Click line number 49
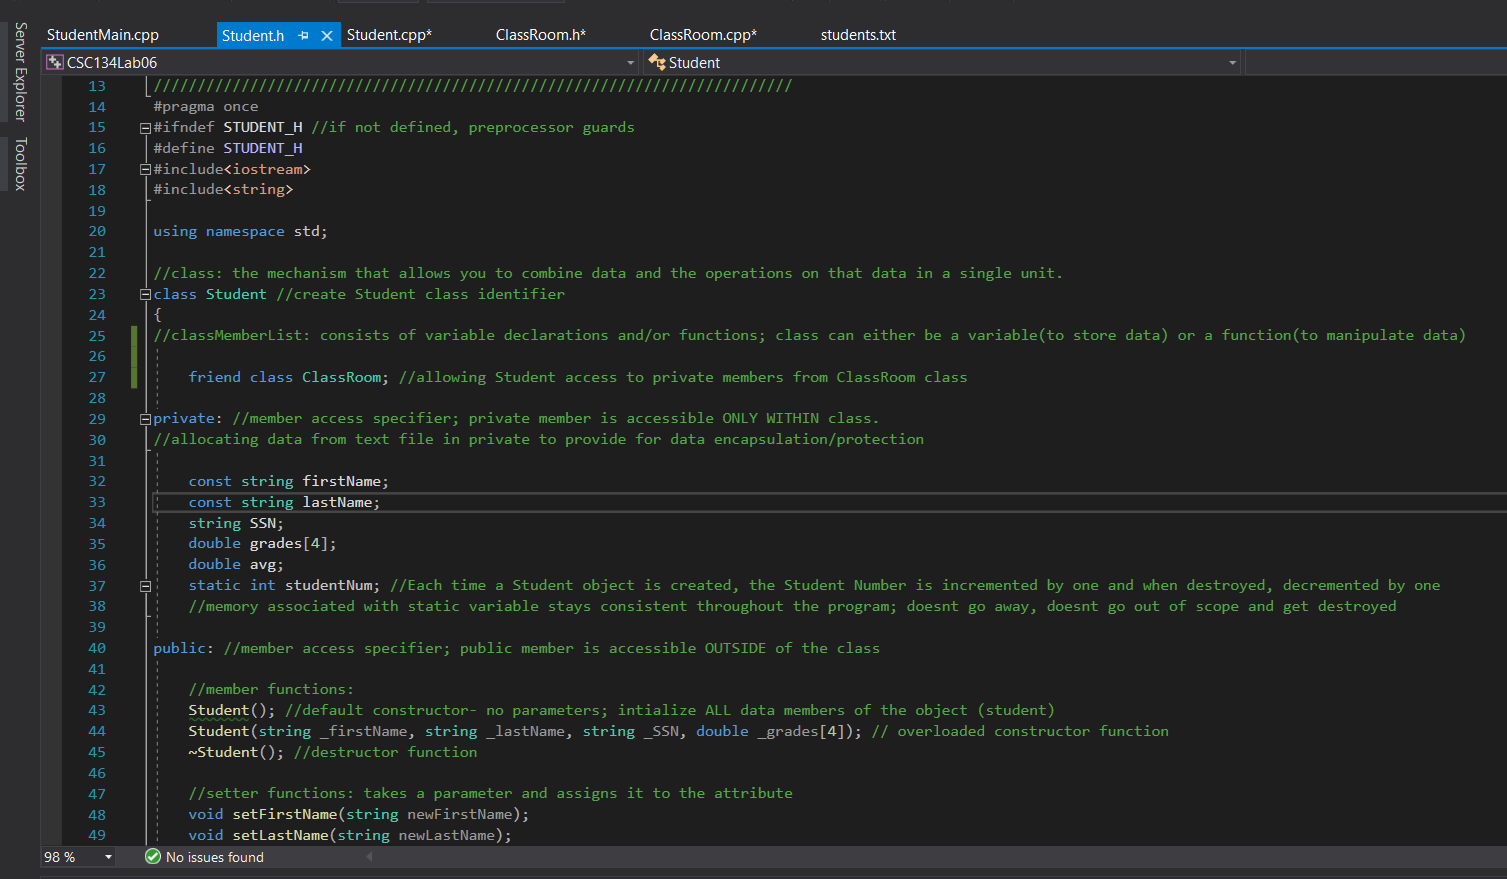This screenshot has width=1507, height=879. click(97, 835)
